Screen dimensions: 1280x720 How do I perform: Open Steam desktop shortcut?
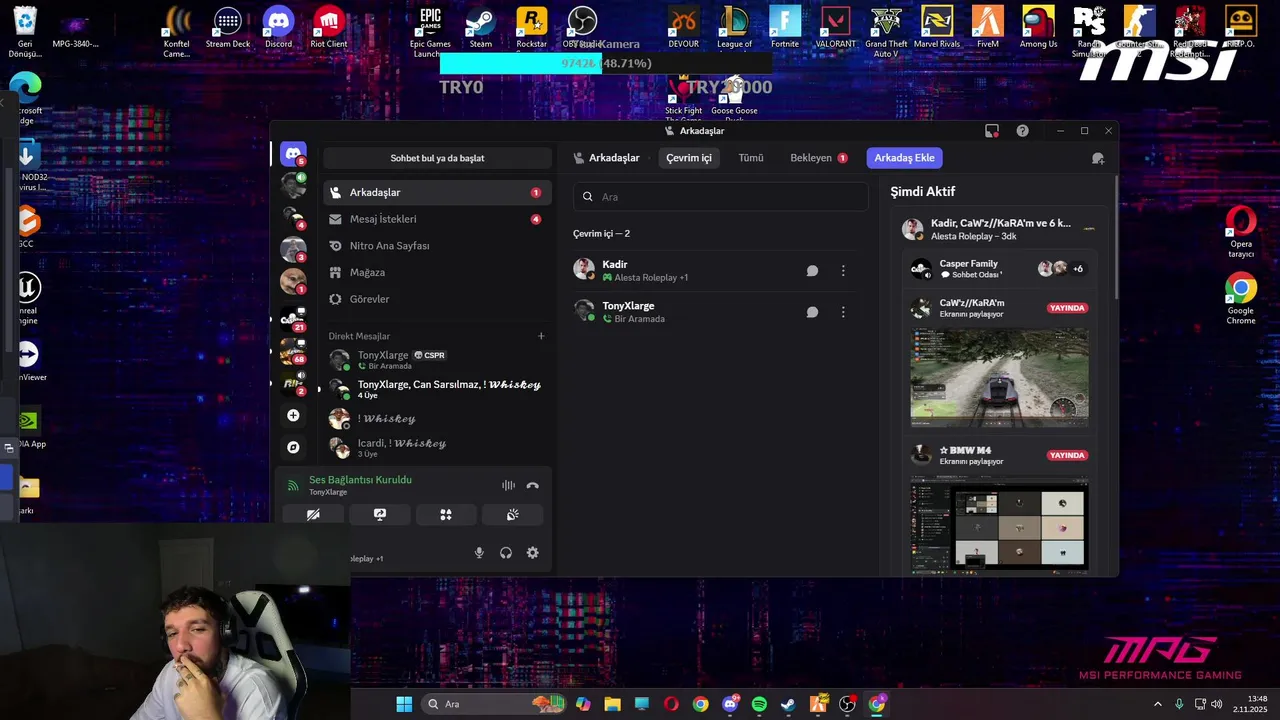[x=481, y=27]
